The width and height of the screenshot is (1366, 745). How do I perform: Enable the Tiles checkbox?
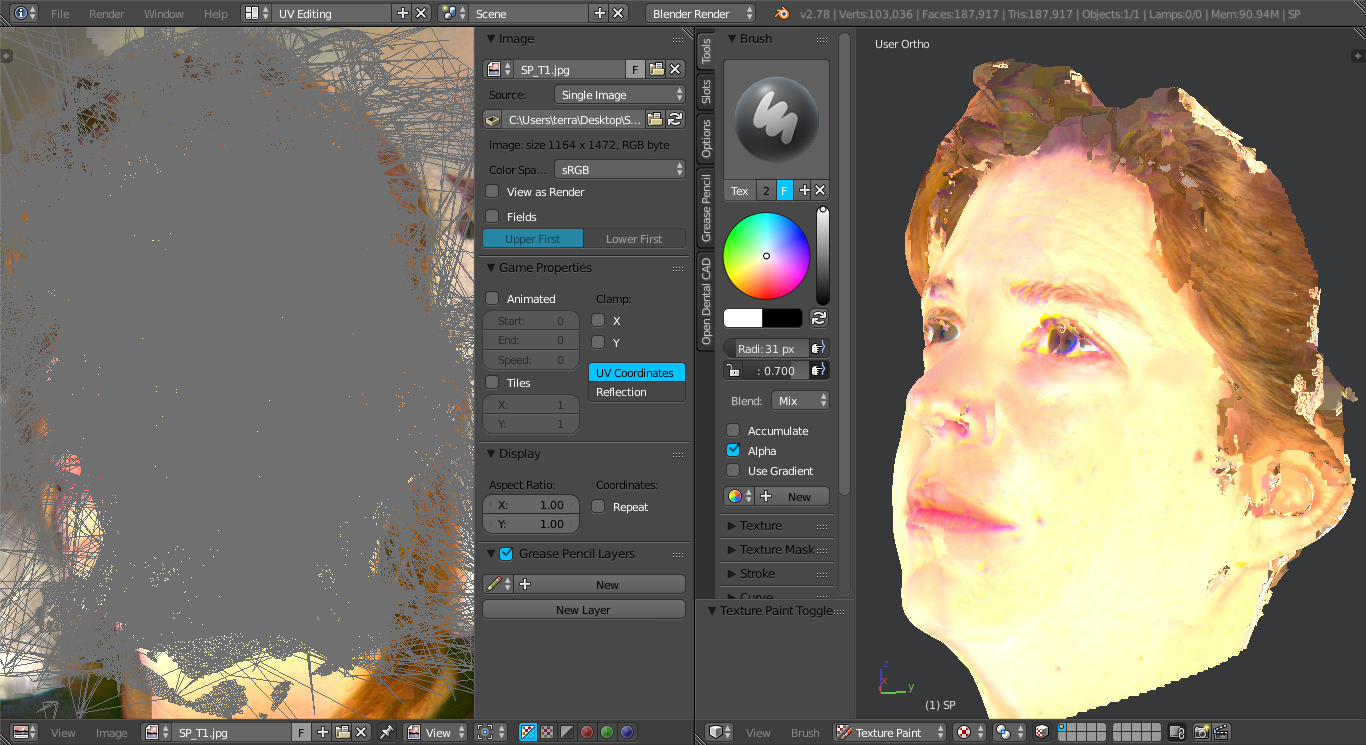(x=492, y=382)
